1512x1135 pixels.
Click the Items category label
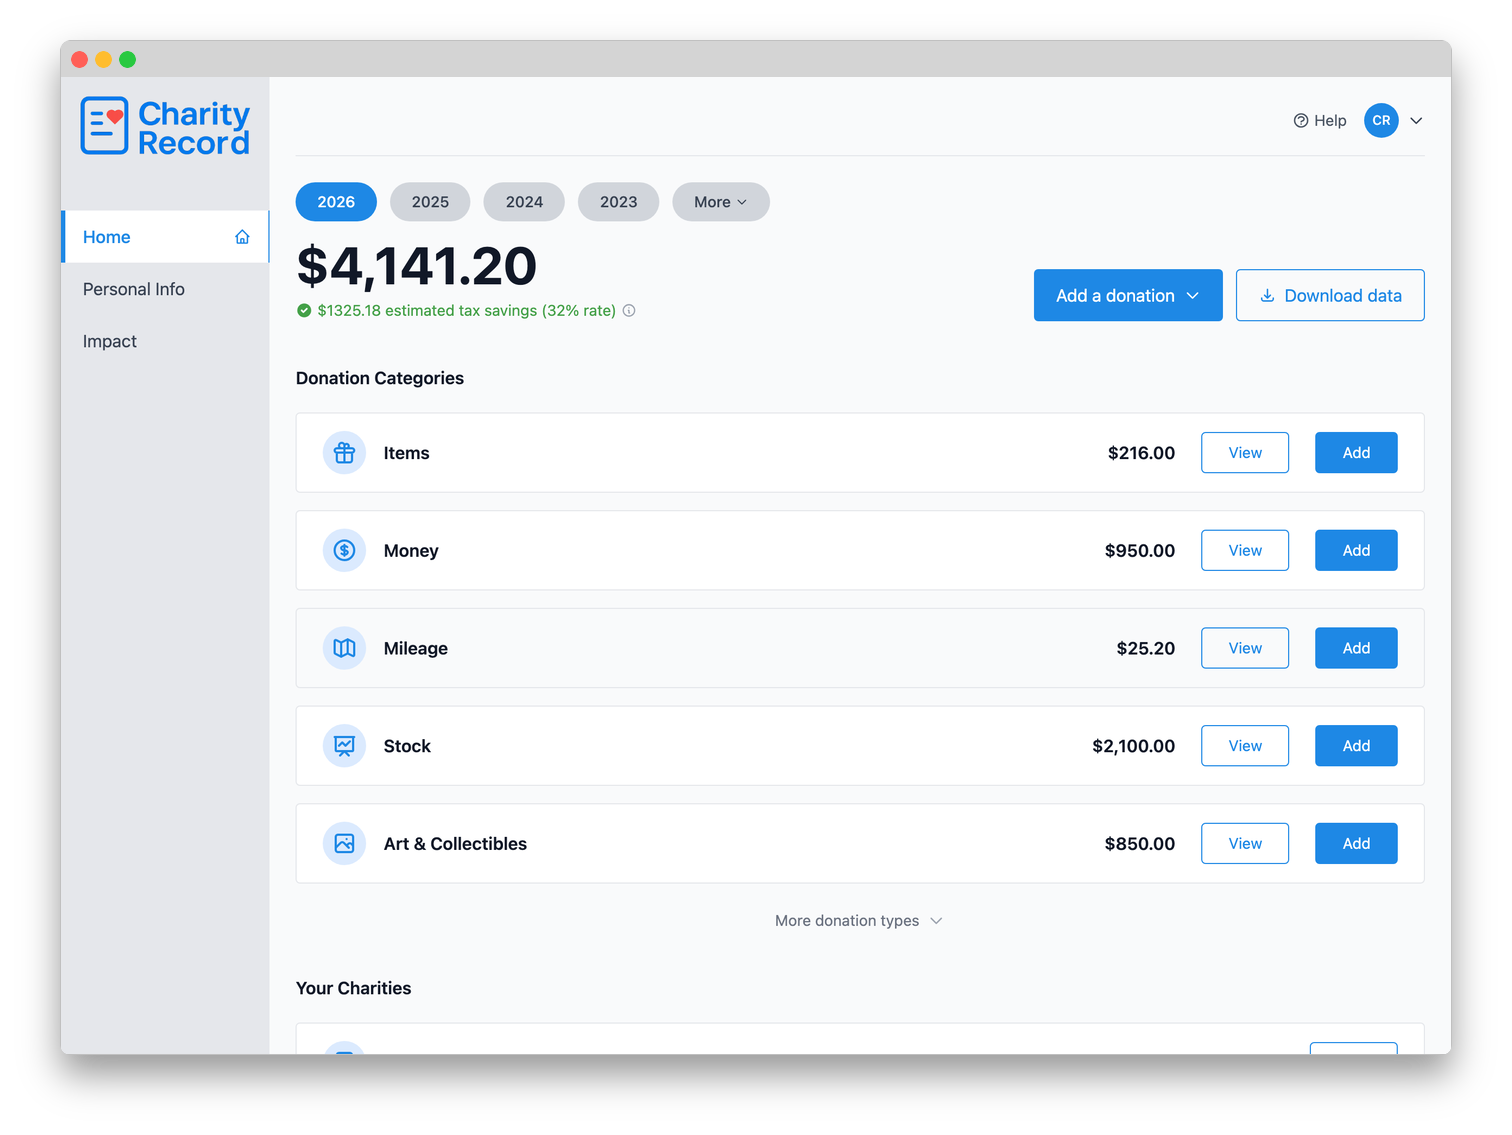(406, 453)
